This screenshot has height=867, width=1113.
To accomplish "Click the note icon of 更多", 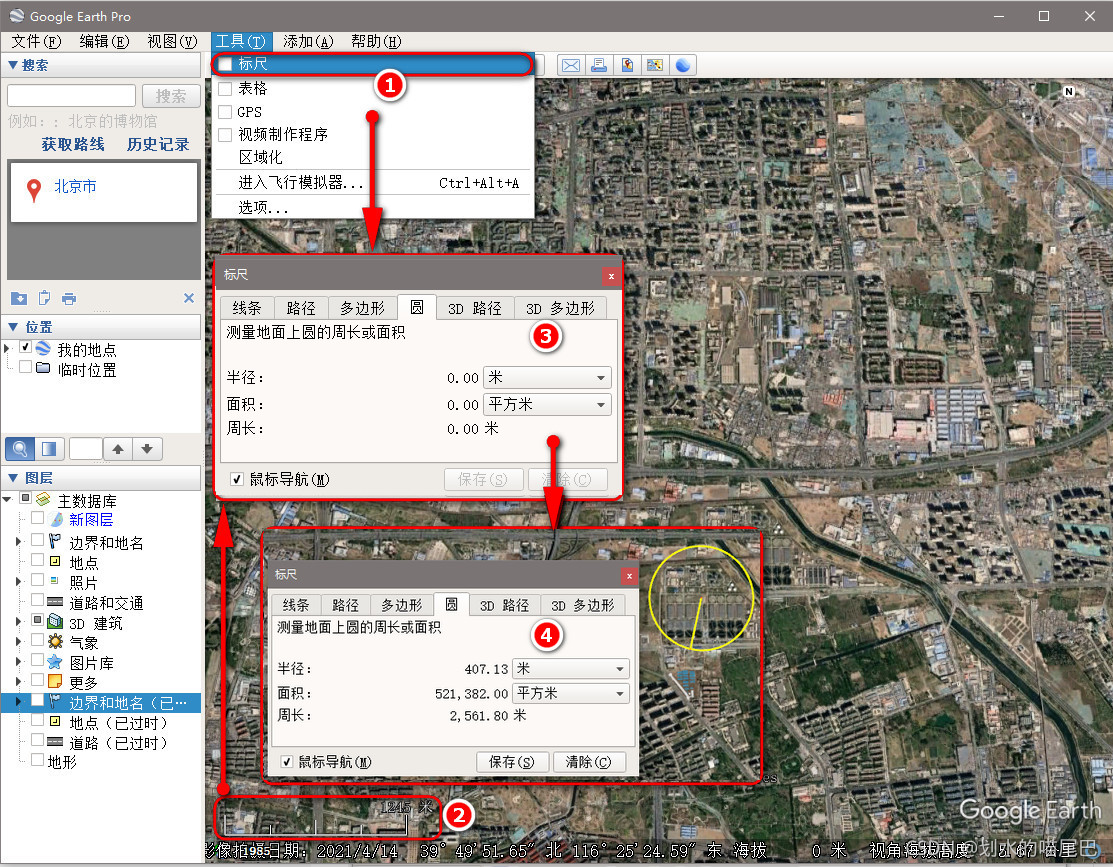I will tap(55, 682).
